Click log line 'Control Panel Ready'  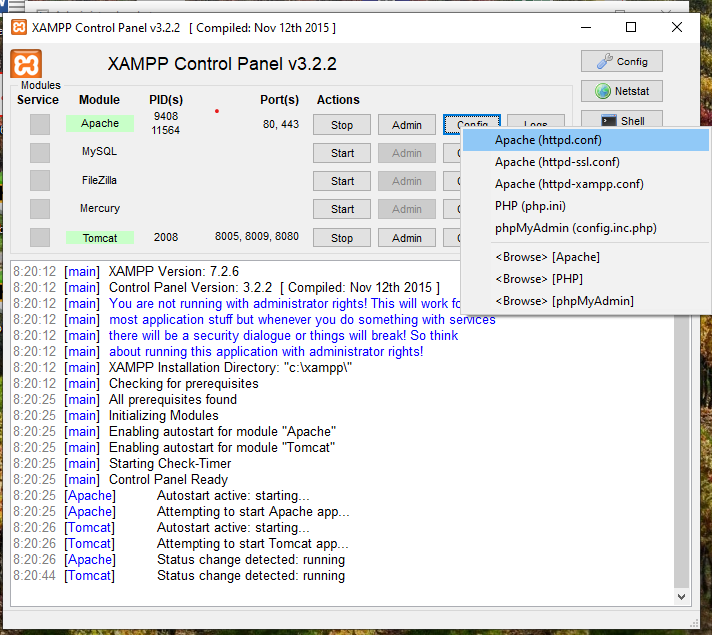(x=168, y=480)
